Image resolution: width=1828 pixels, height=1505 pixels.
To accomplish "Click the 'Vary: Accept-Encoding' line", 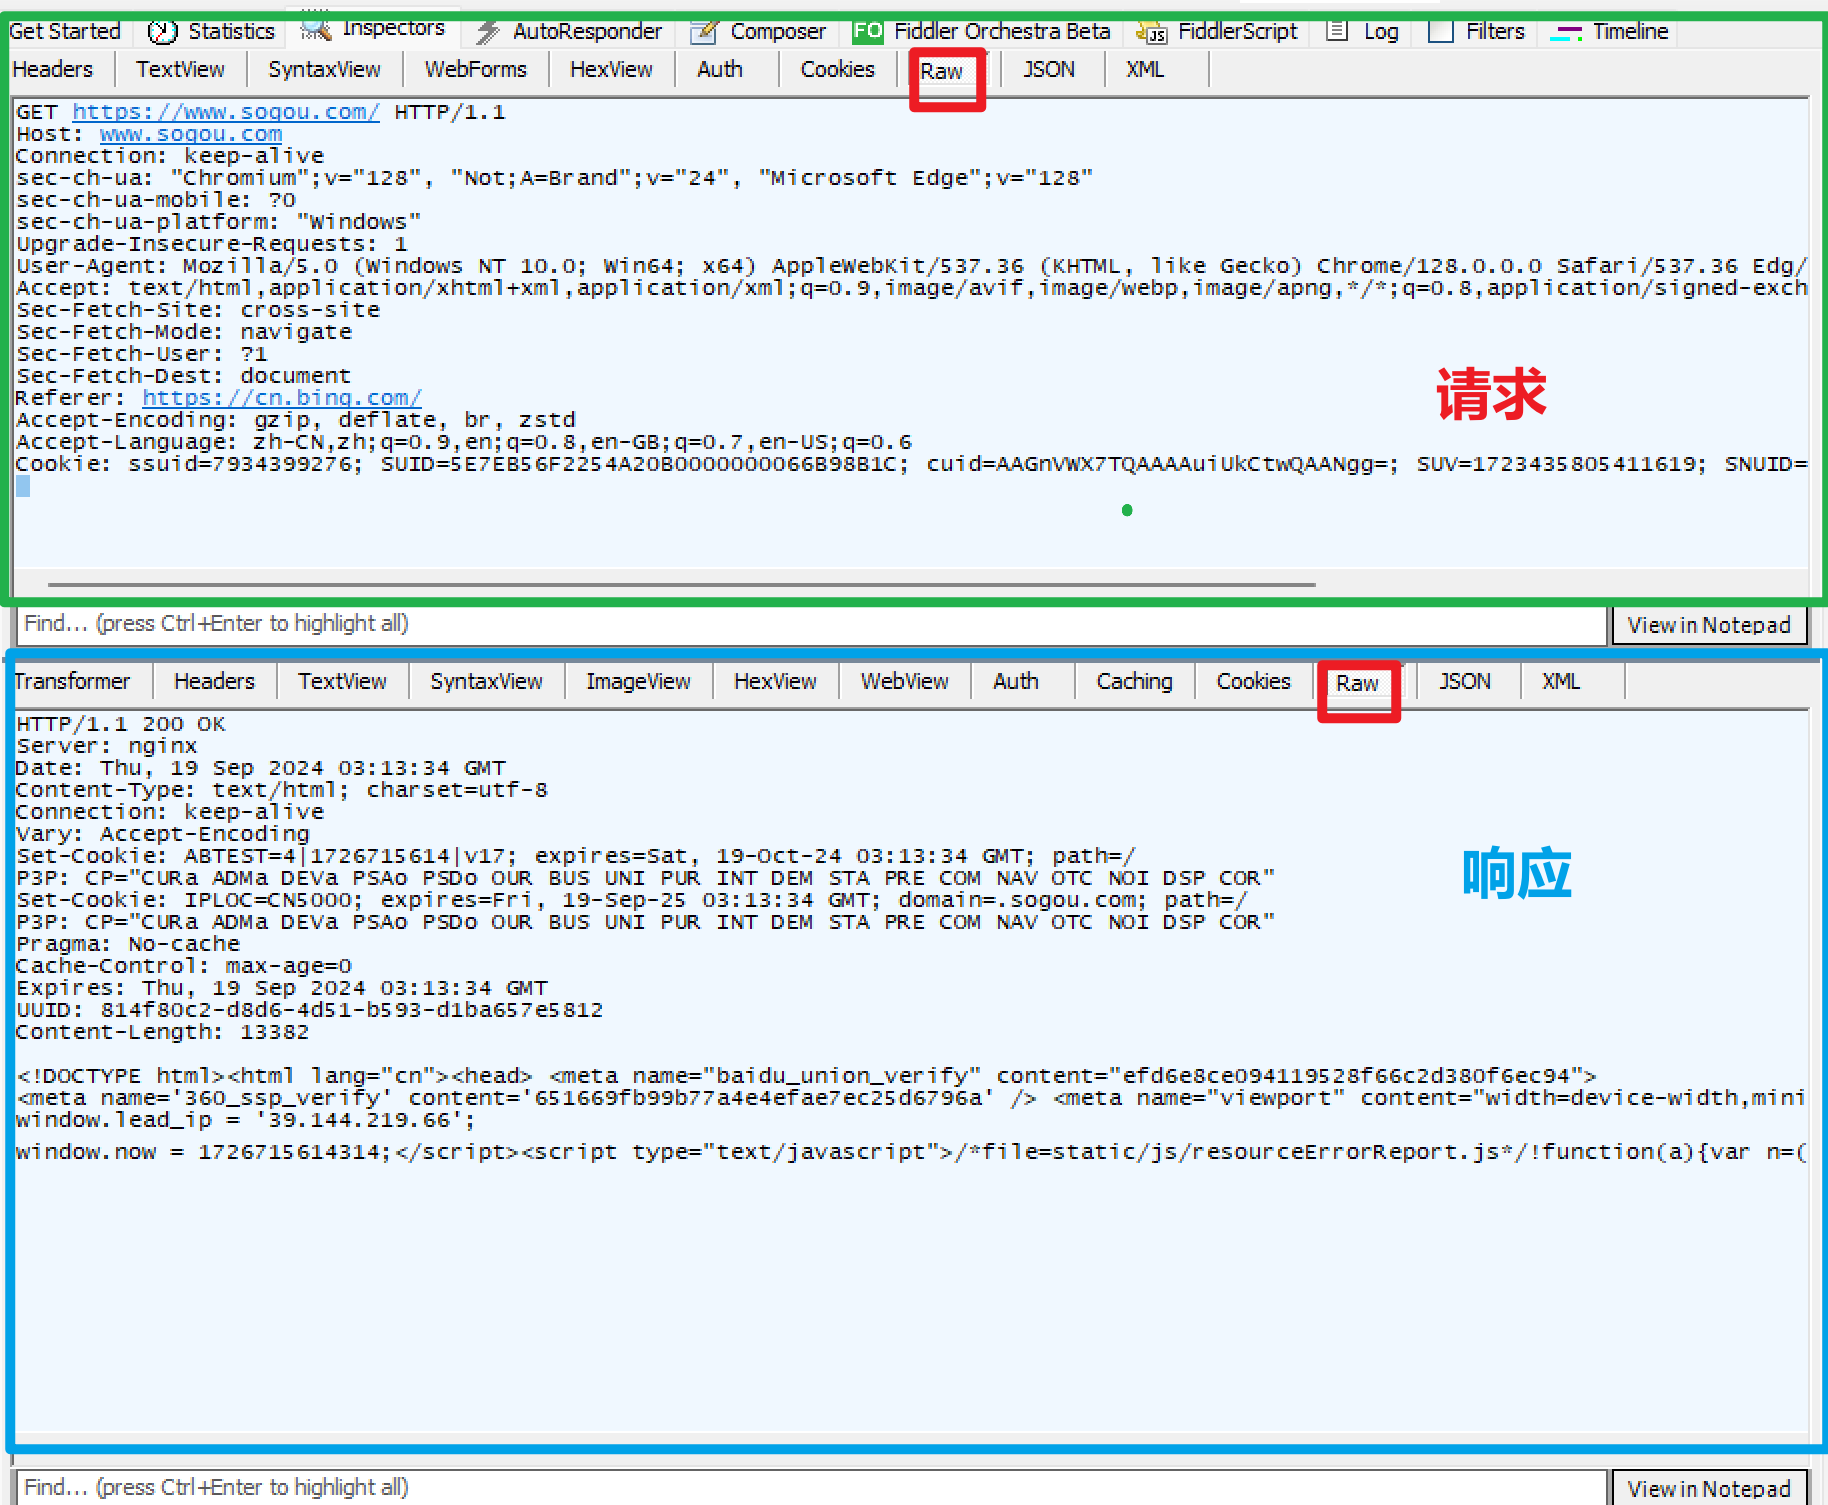I will 163,834.
